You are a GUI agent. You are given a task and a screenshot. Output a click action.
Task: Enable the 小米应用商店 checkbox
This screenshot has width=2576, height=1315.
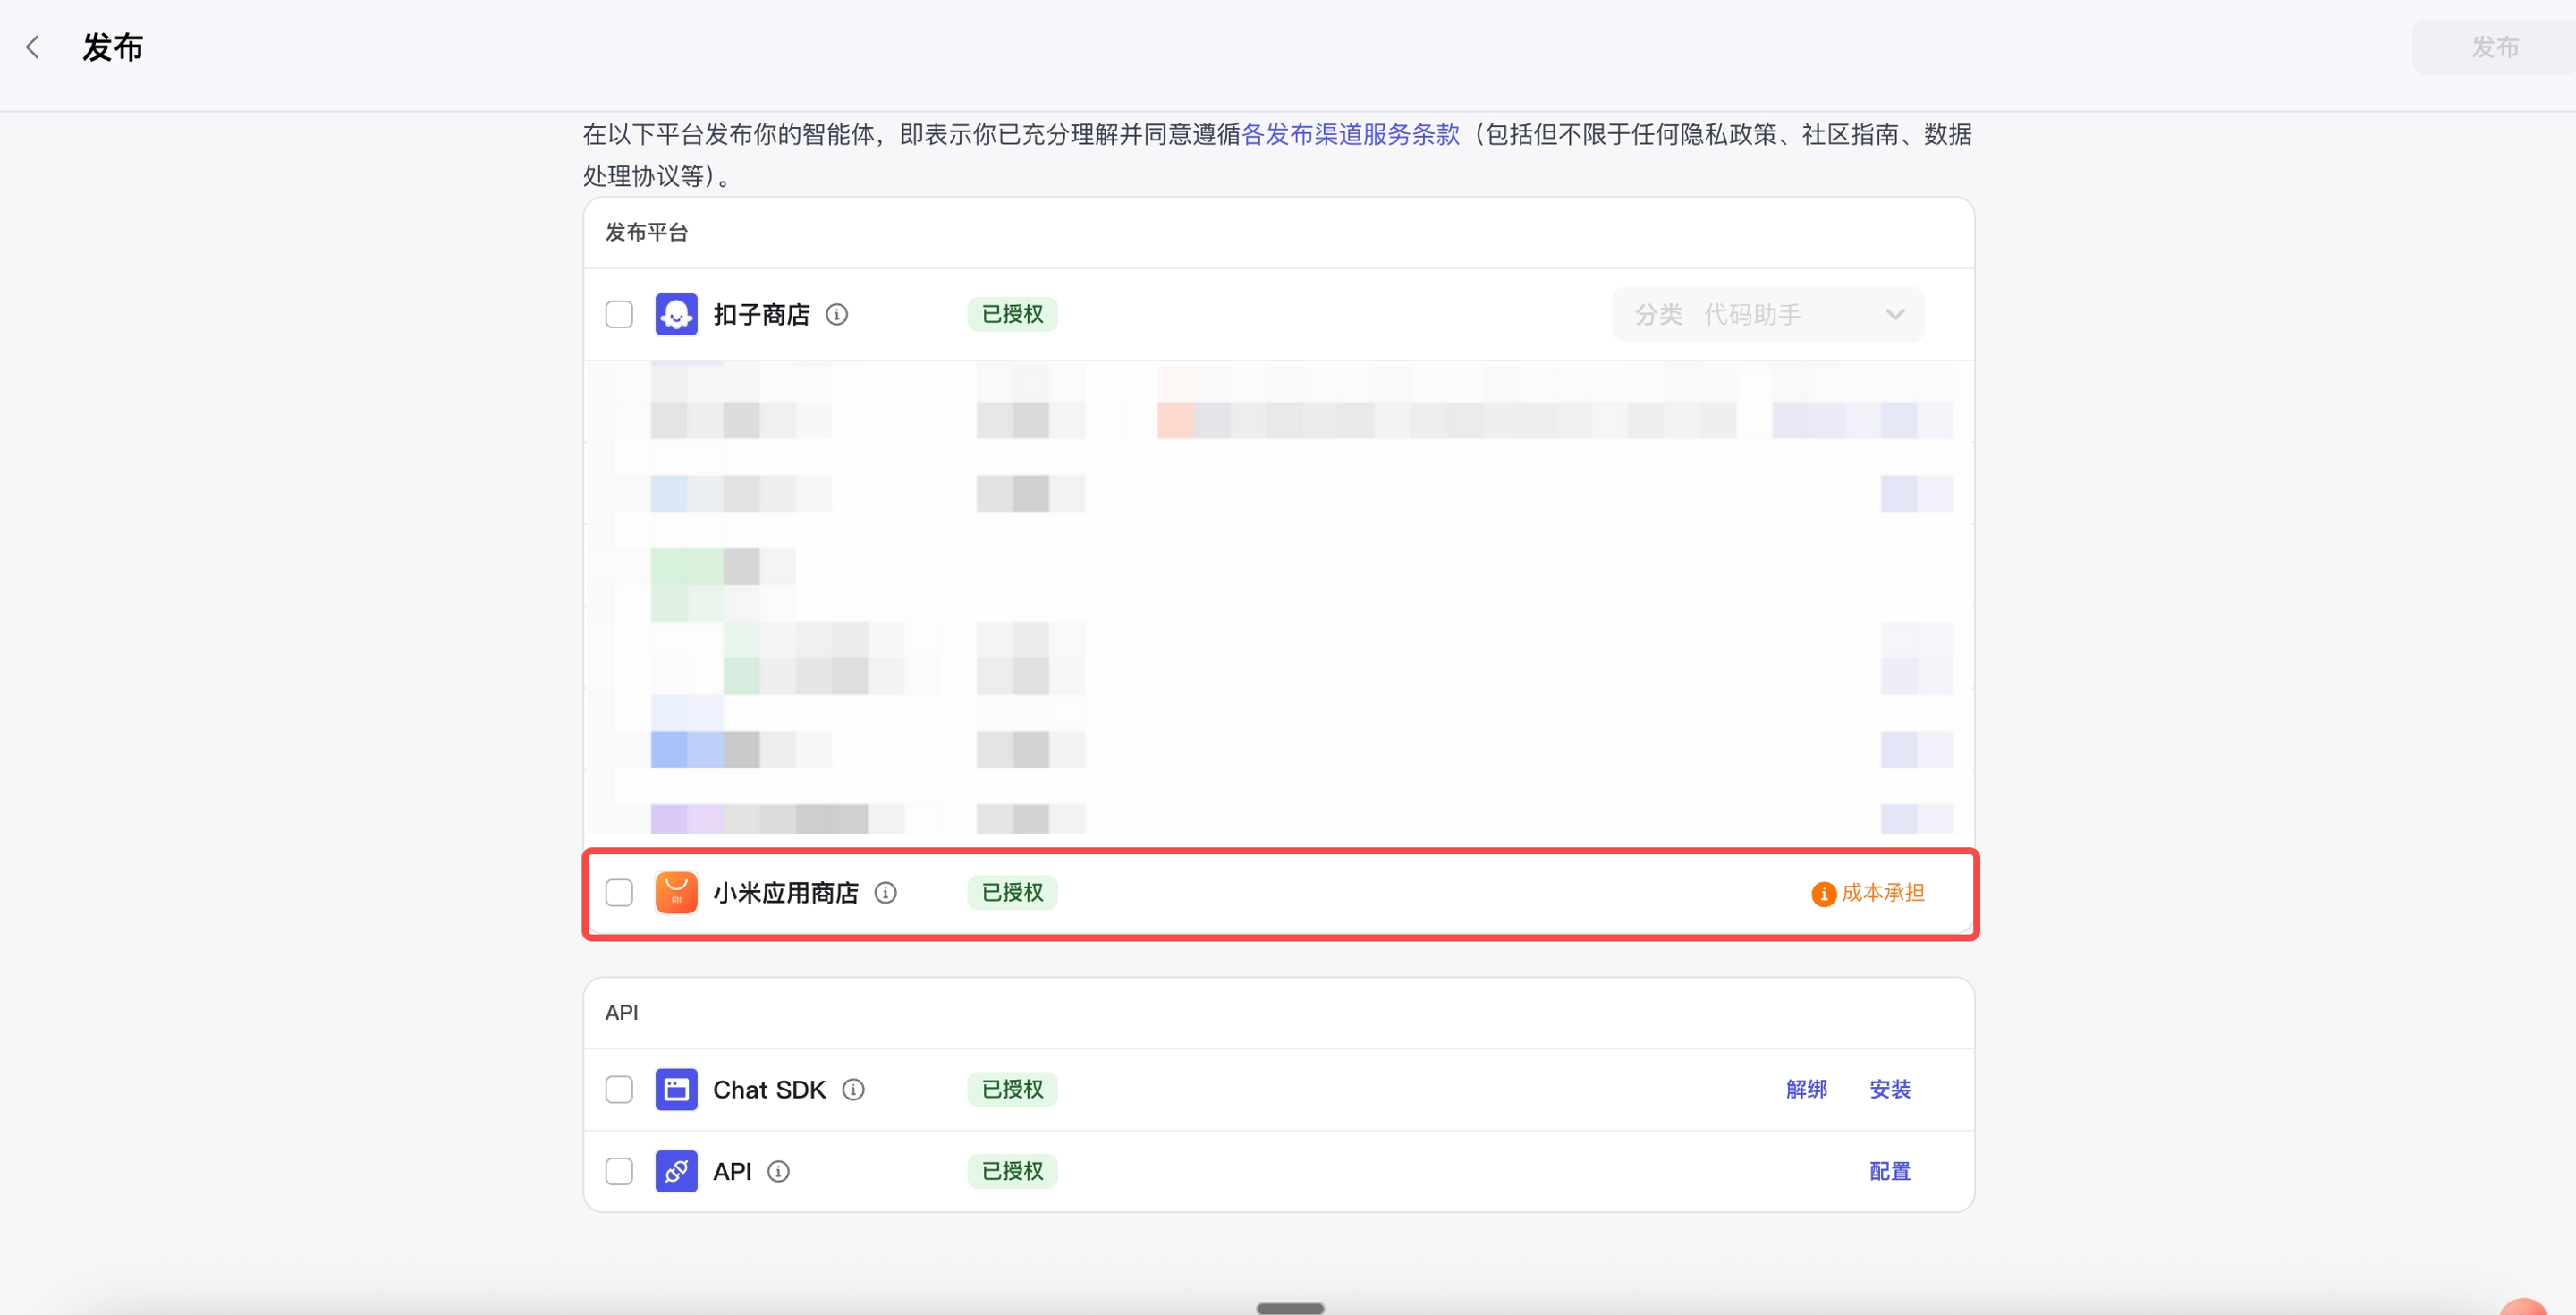click(619, 892)
